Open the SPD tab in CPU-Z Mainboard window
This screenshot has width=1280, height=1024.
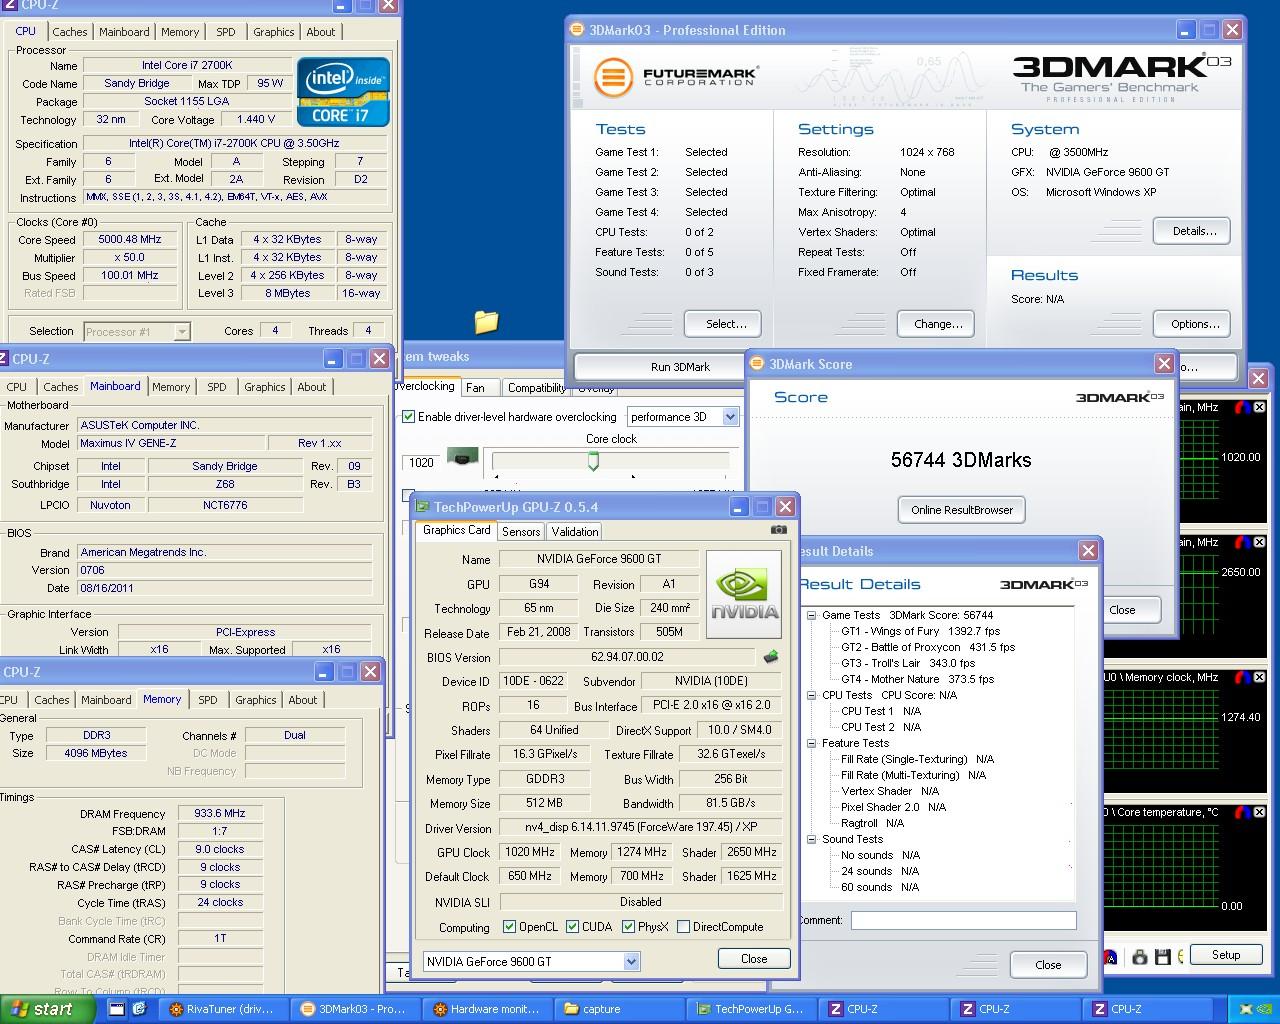217,387
